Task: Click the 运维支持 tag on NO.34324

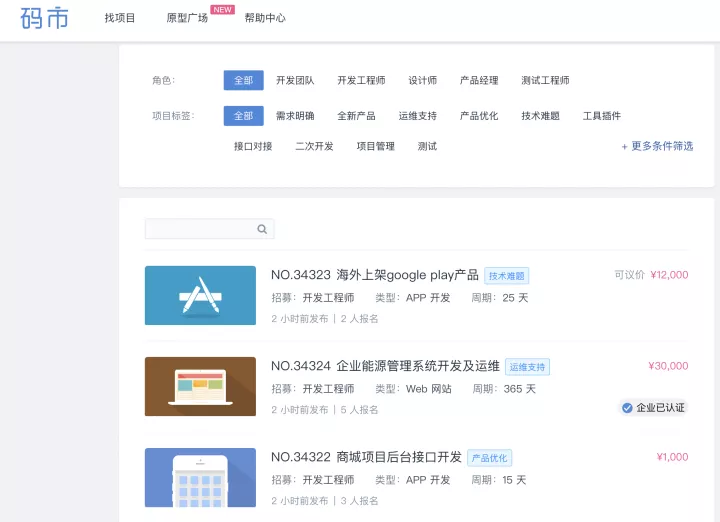Action: pyautogui.click(x=527, y=367)
